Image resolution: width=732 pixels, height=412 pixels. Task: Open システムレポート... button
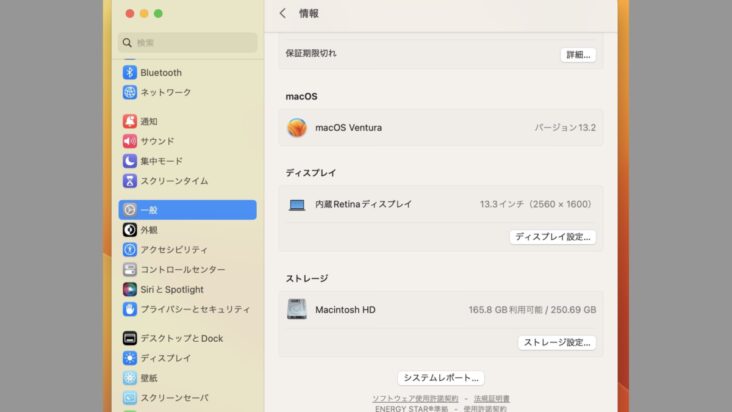tap(441, 378)
